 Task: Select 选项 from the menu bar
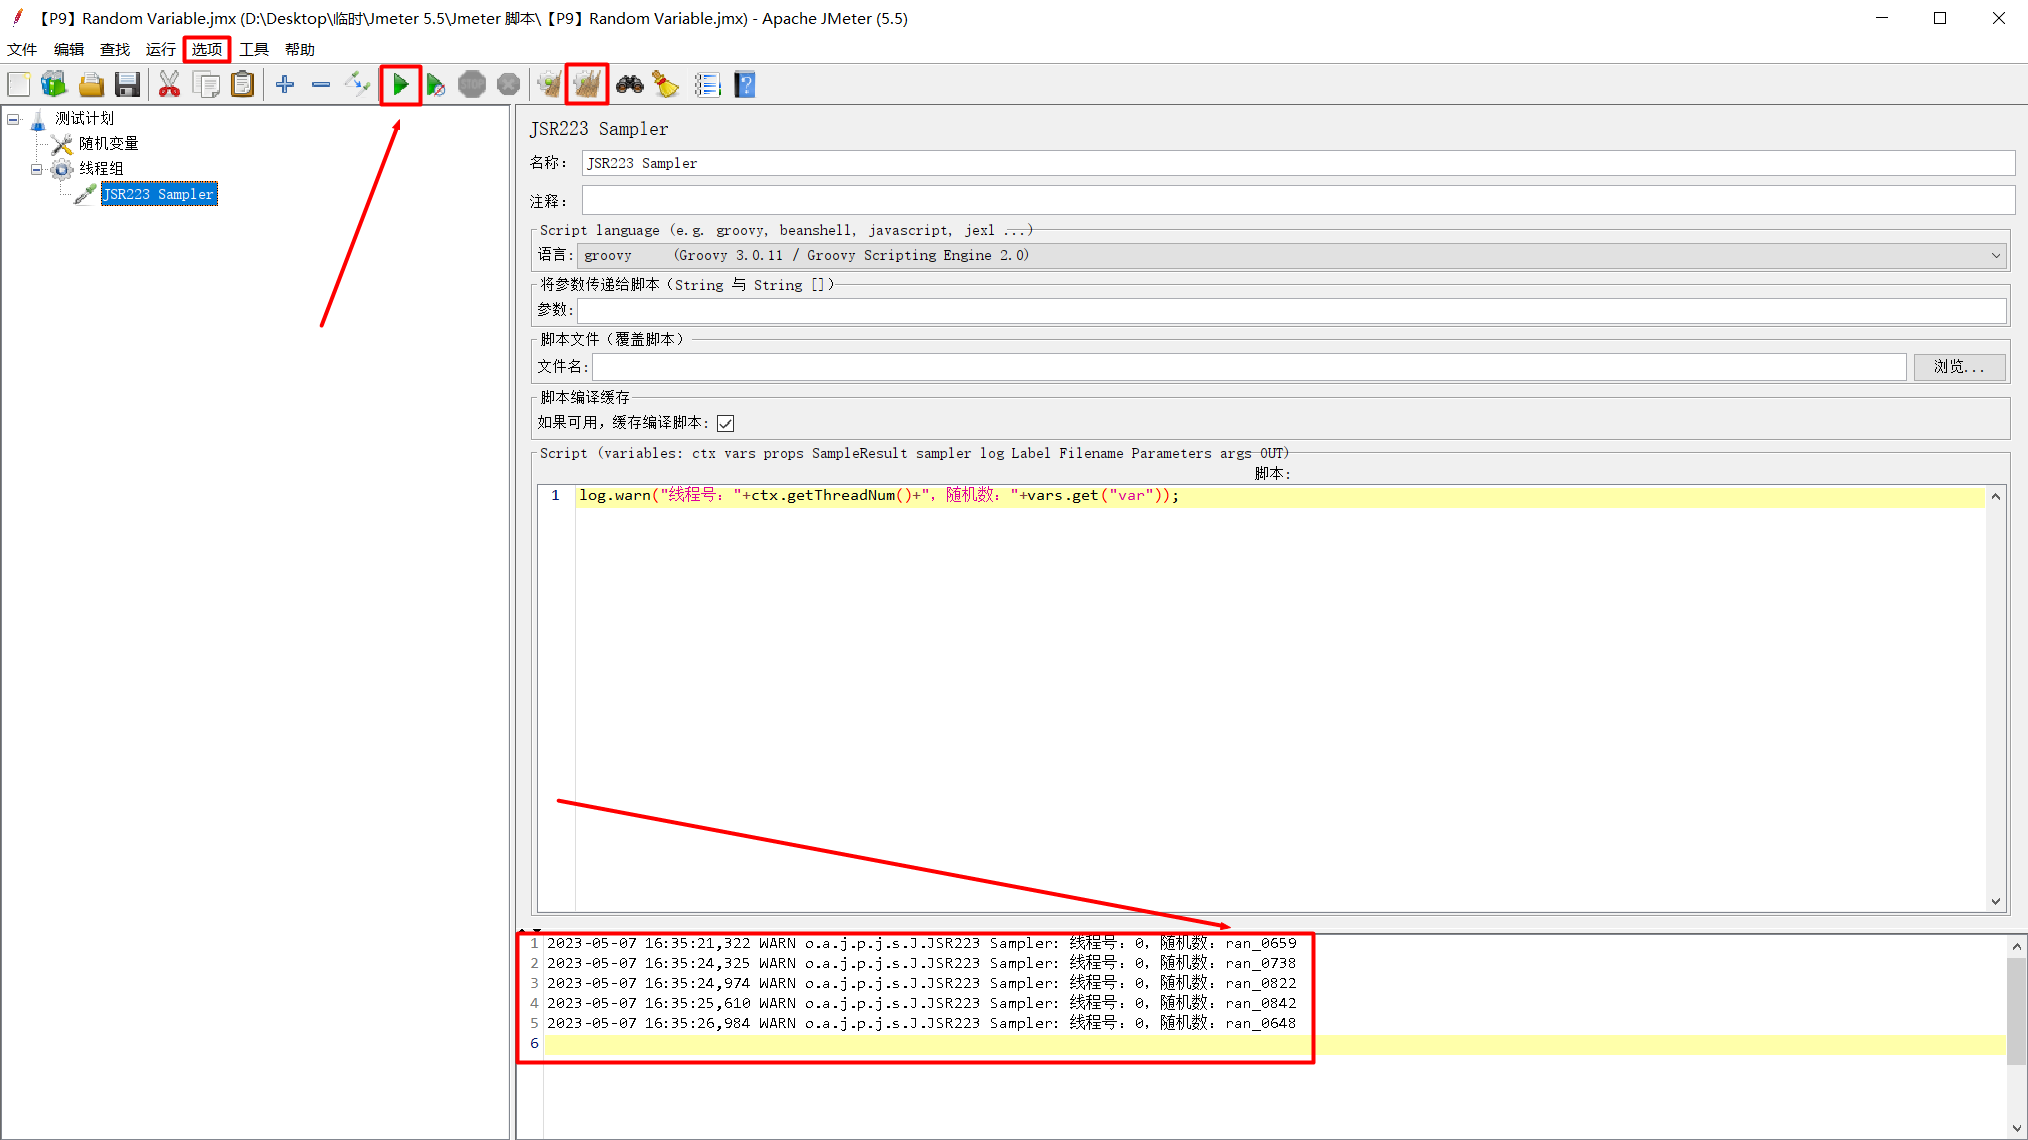pos(208,49)
